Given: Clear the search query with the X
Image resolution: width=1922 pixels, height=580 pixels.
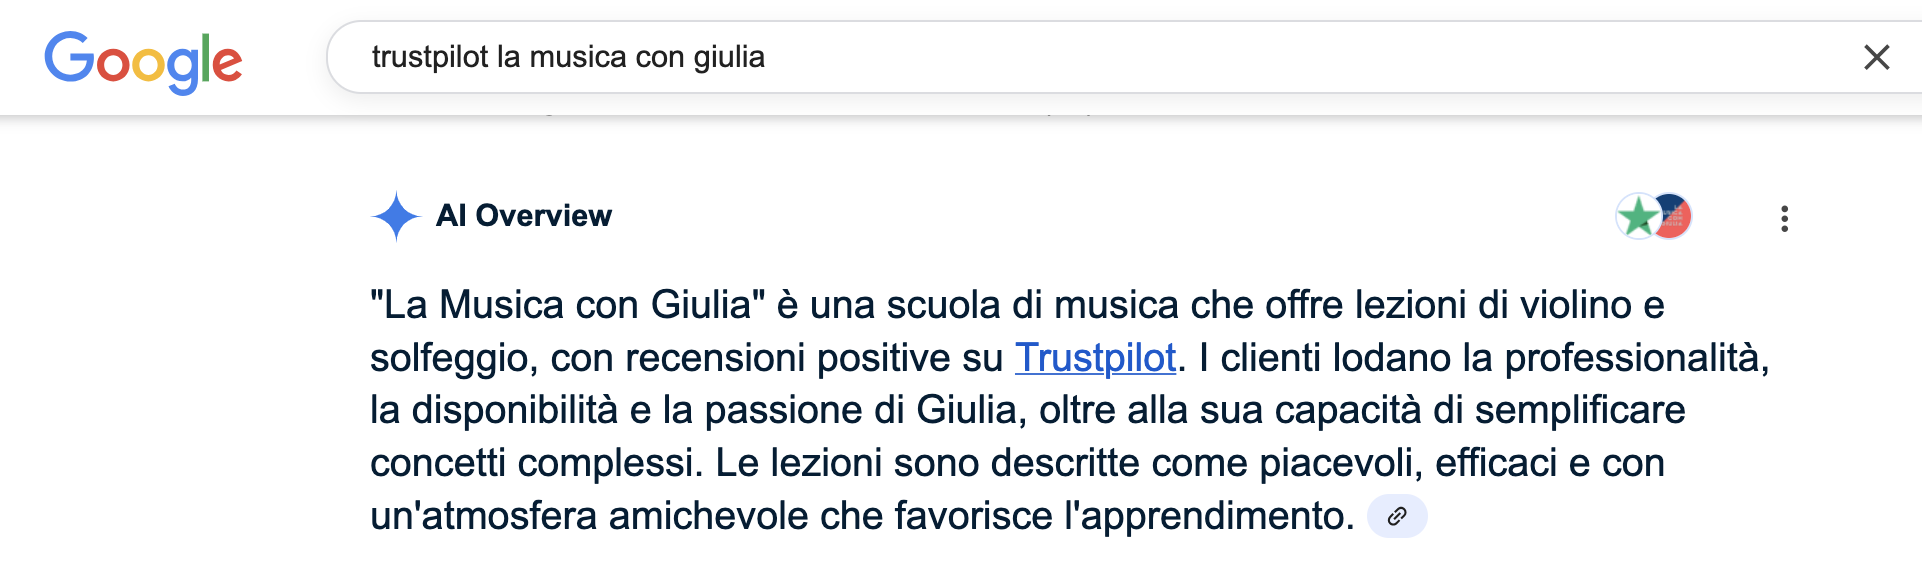Looking at the screenshot, I should 1877,57.
